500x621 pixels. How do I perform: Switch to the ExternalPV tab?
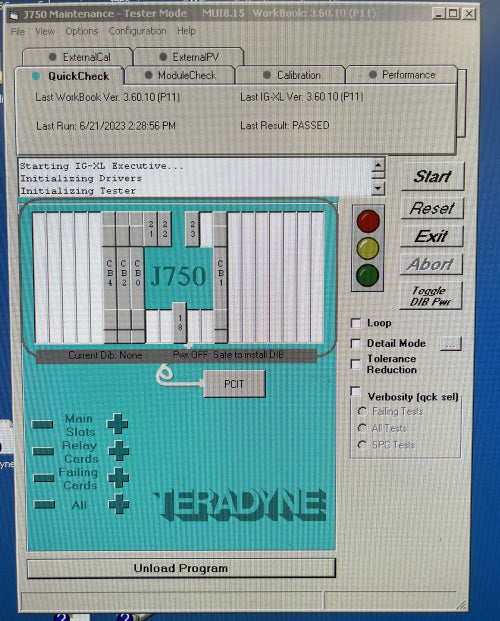pos(189,57)
